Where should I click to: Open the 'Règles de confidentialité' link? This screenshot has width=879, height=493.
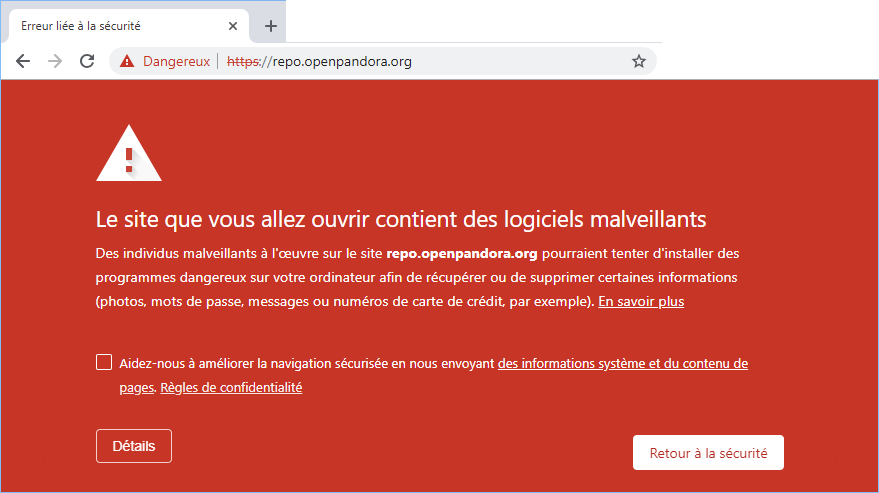(231, 387)
